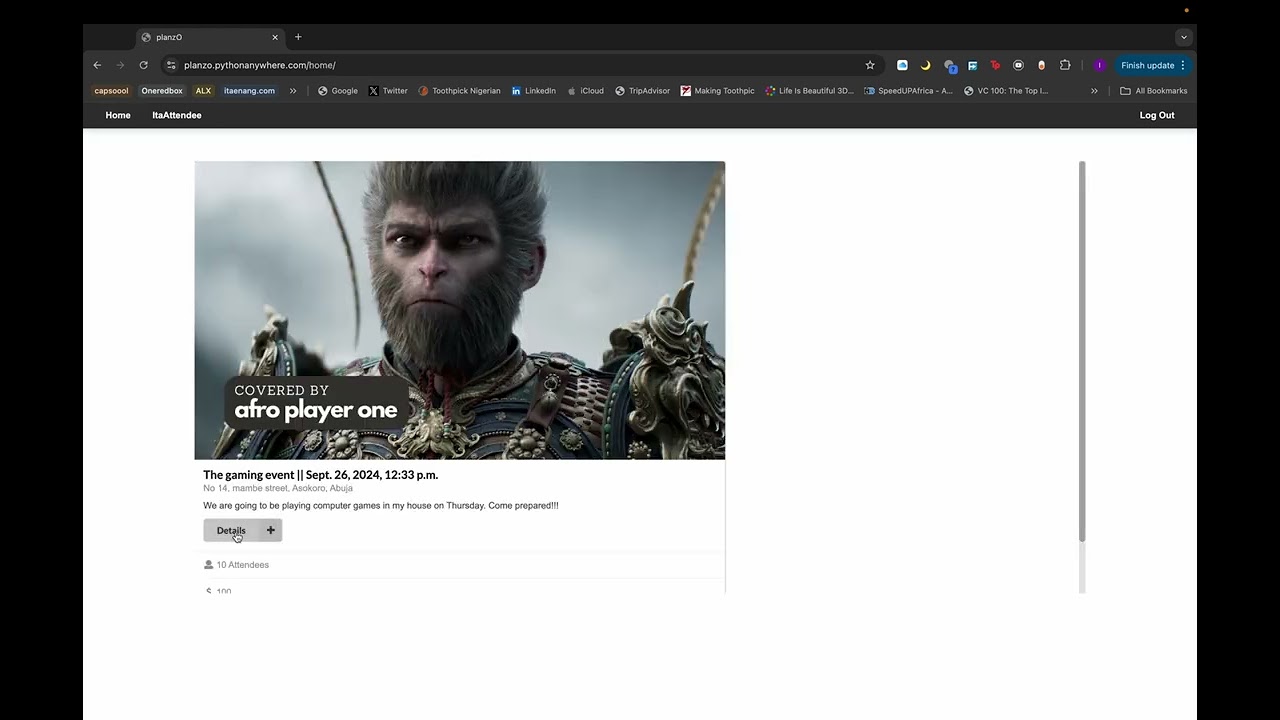
Task: Click the teal window extension icon
Action: 972,65
